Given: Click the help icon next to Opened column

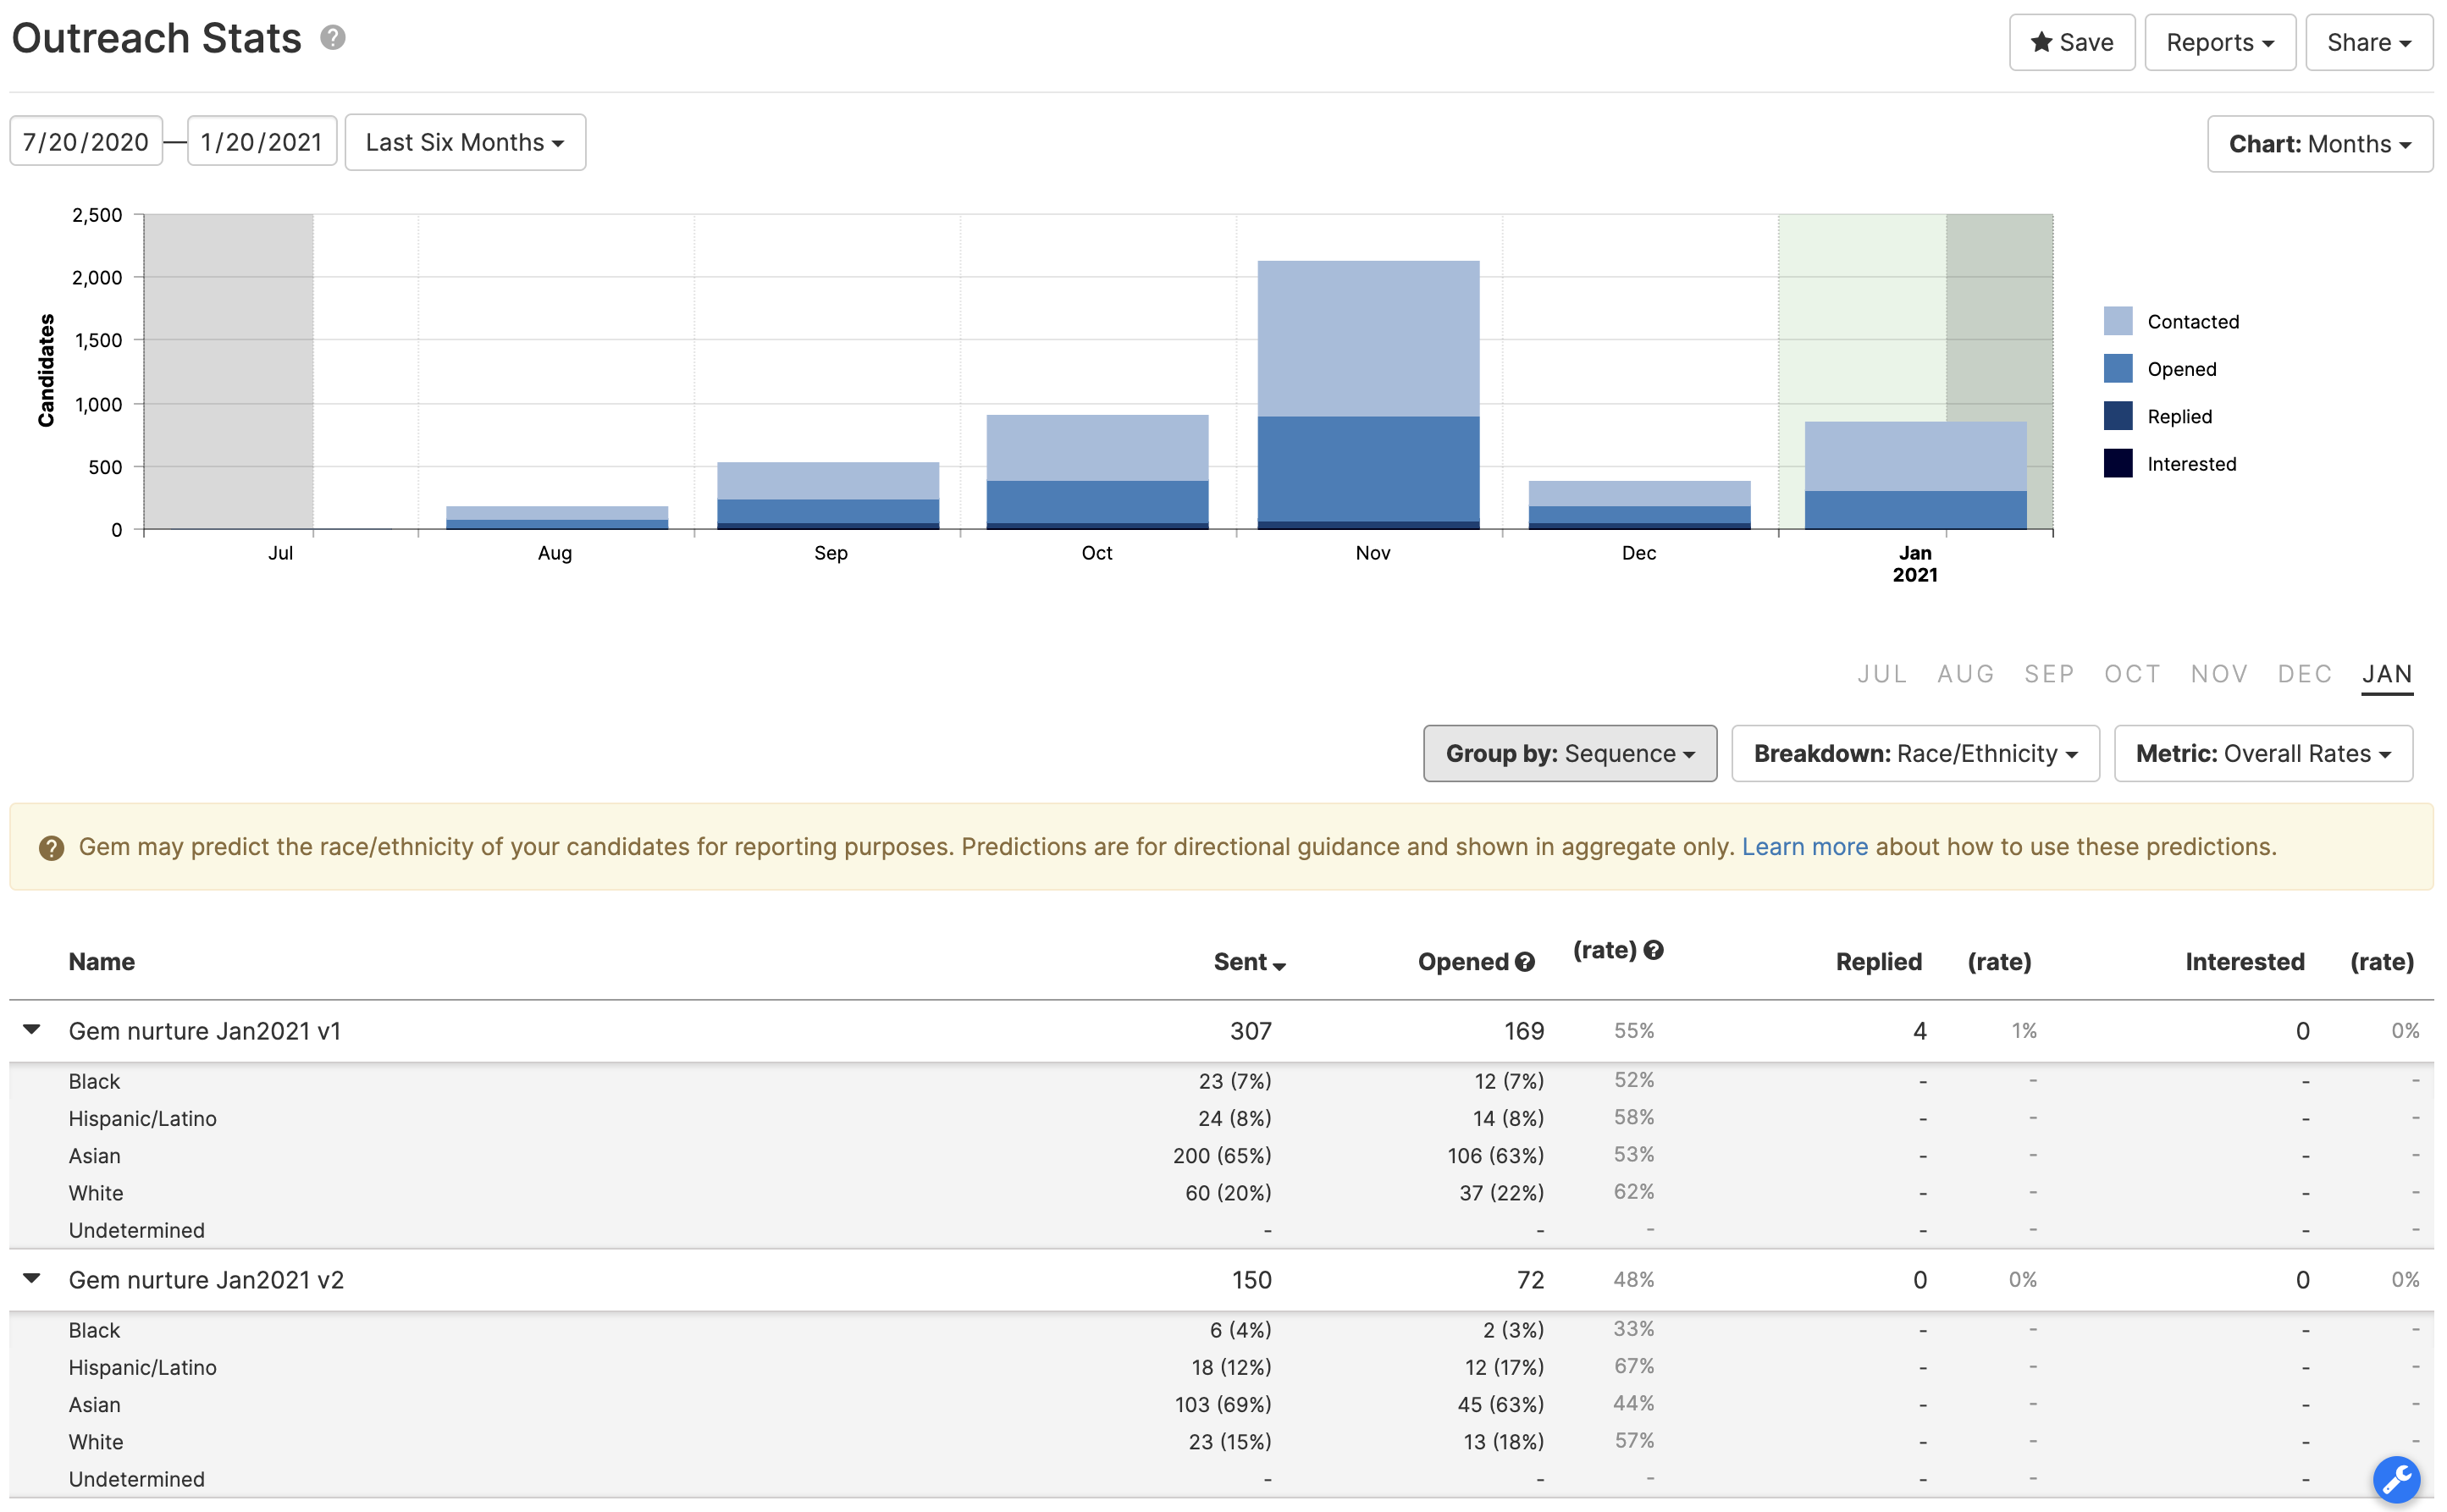Looking at the screenshot, I should [x=1524, y=962].
